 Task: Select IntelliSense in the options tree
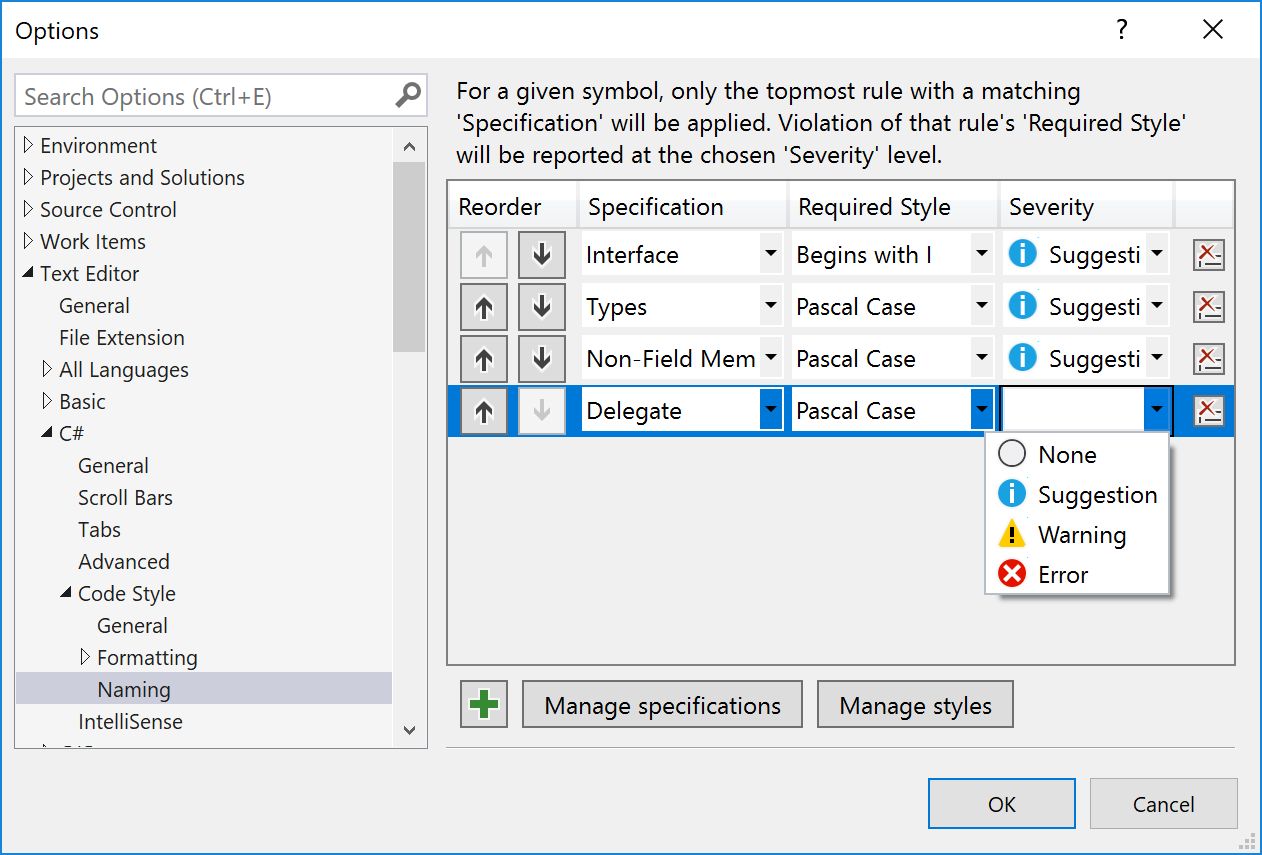(x=130, y=722)
